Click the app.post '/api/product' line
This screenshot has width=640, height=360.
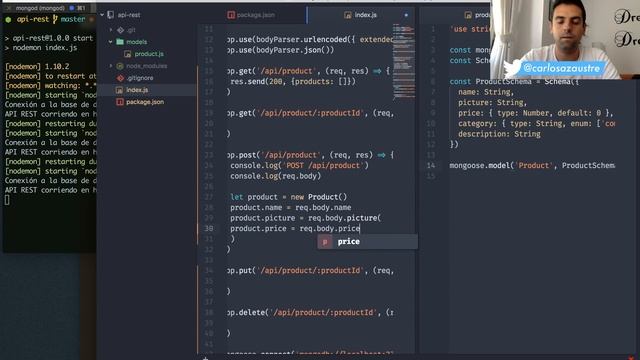point(310,155)
